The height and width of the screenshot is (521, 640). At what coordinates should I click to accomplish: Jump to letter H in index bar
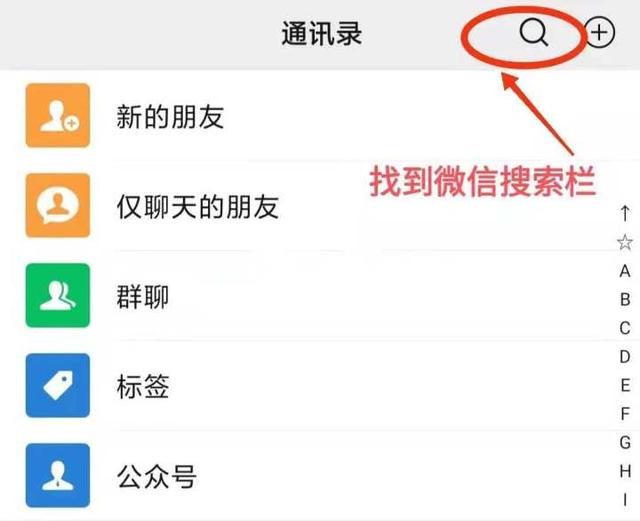tap(625, 471)
